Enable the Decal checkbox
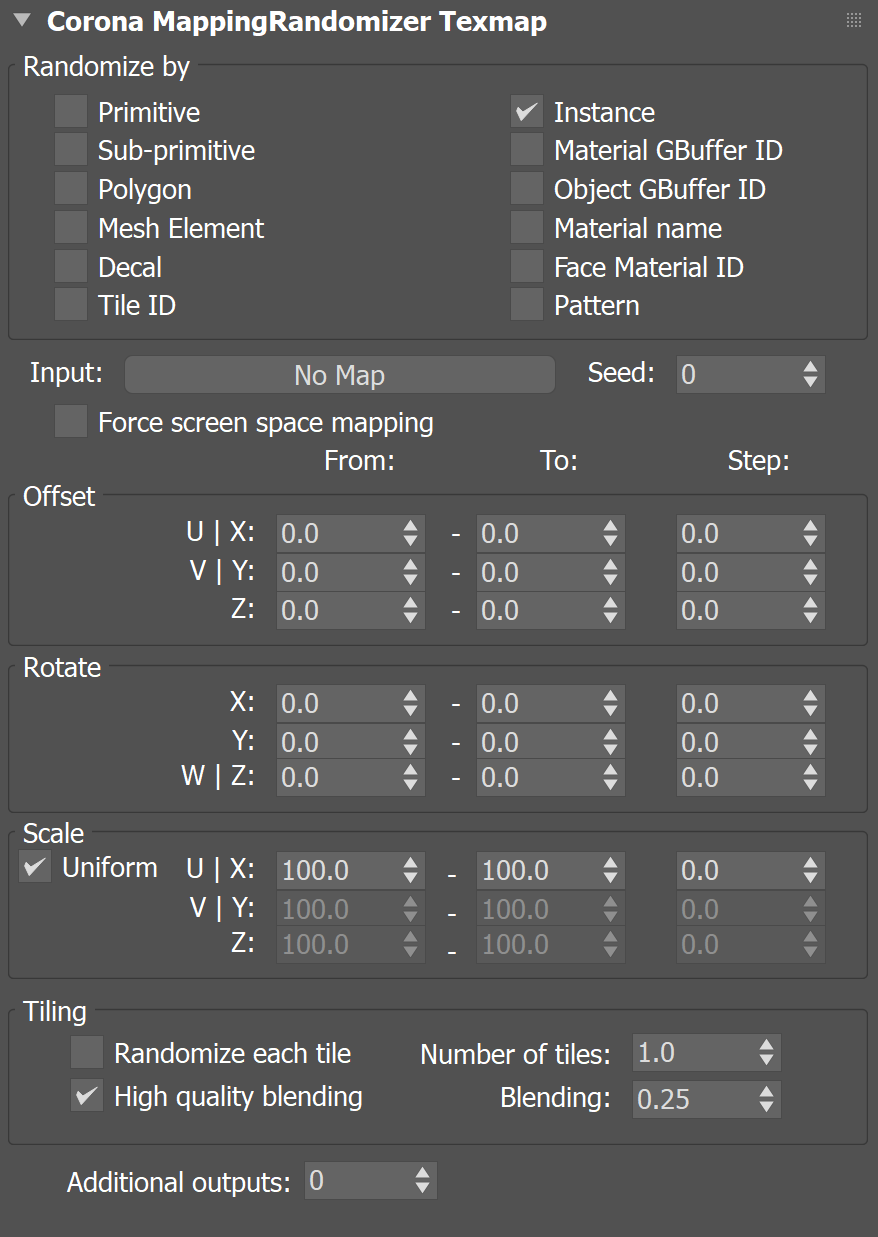The width and height of the screenshot is (878, 1237). 71,266
